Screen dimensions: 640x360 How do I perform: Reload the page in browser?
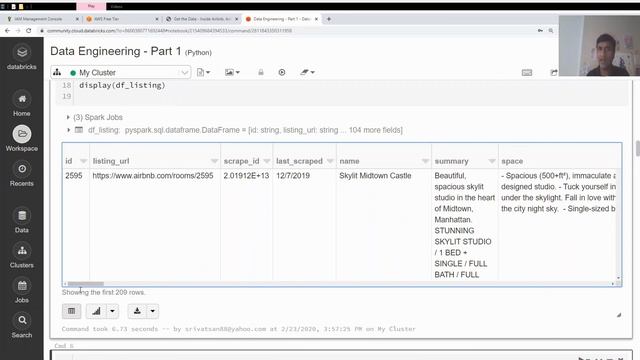pos(29,31)
